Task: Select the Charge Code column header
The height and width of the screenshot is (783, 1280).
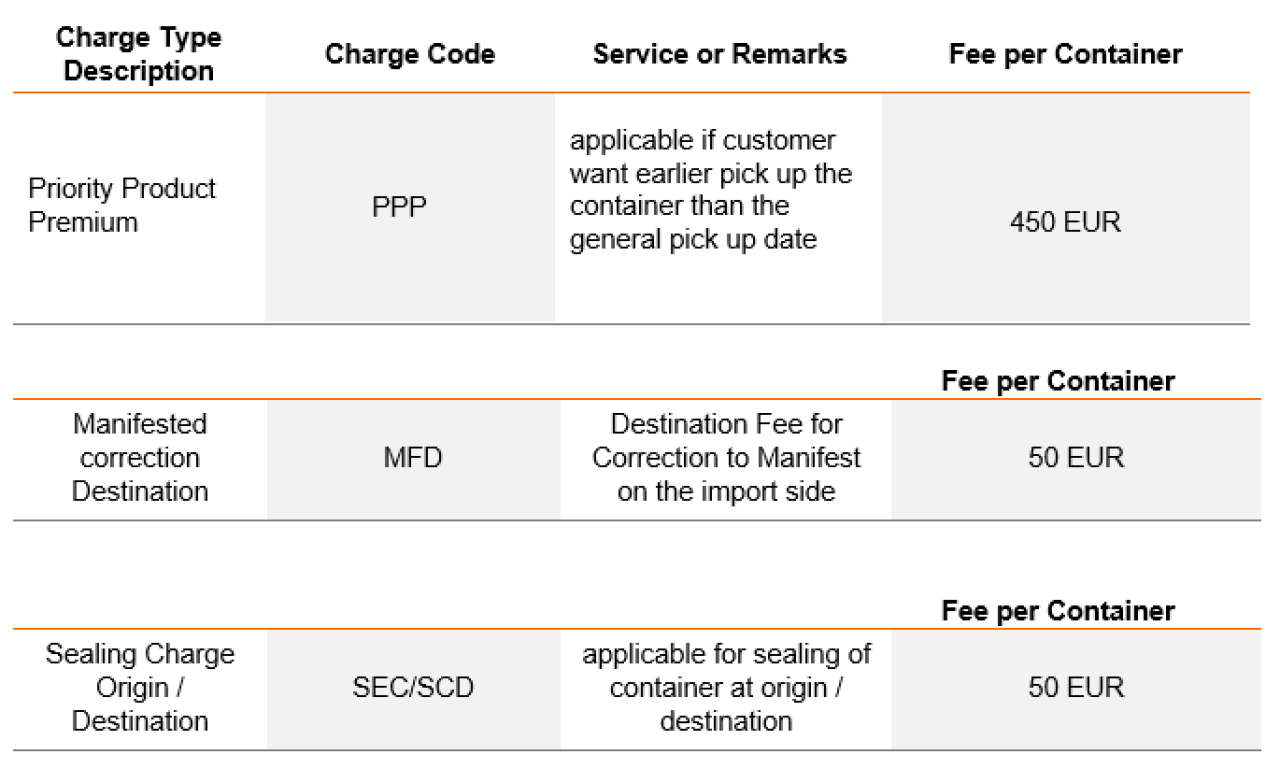Action: 410,54
